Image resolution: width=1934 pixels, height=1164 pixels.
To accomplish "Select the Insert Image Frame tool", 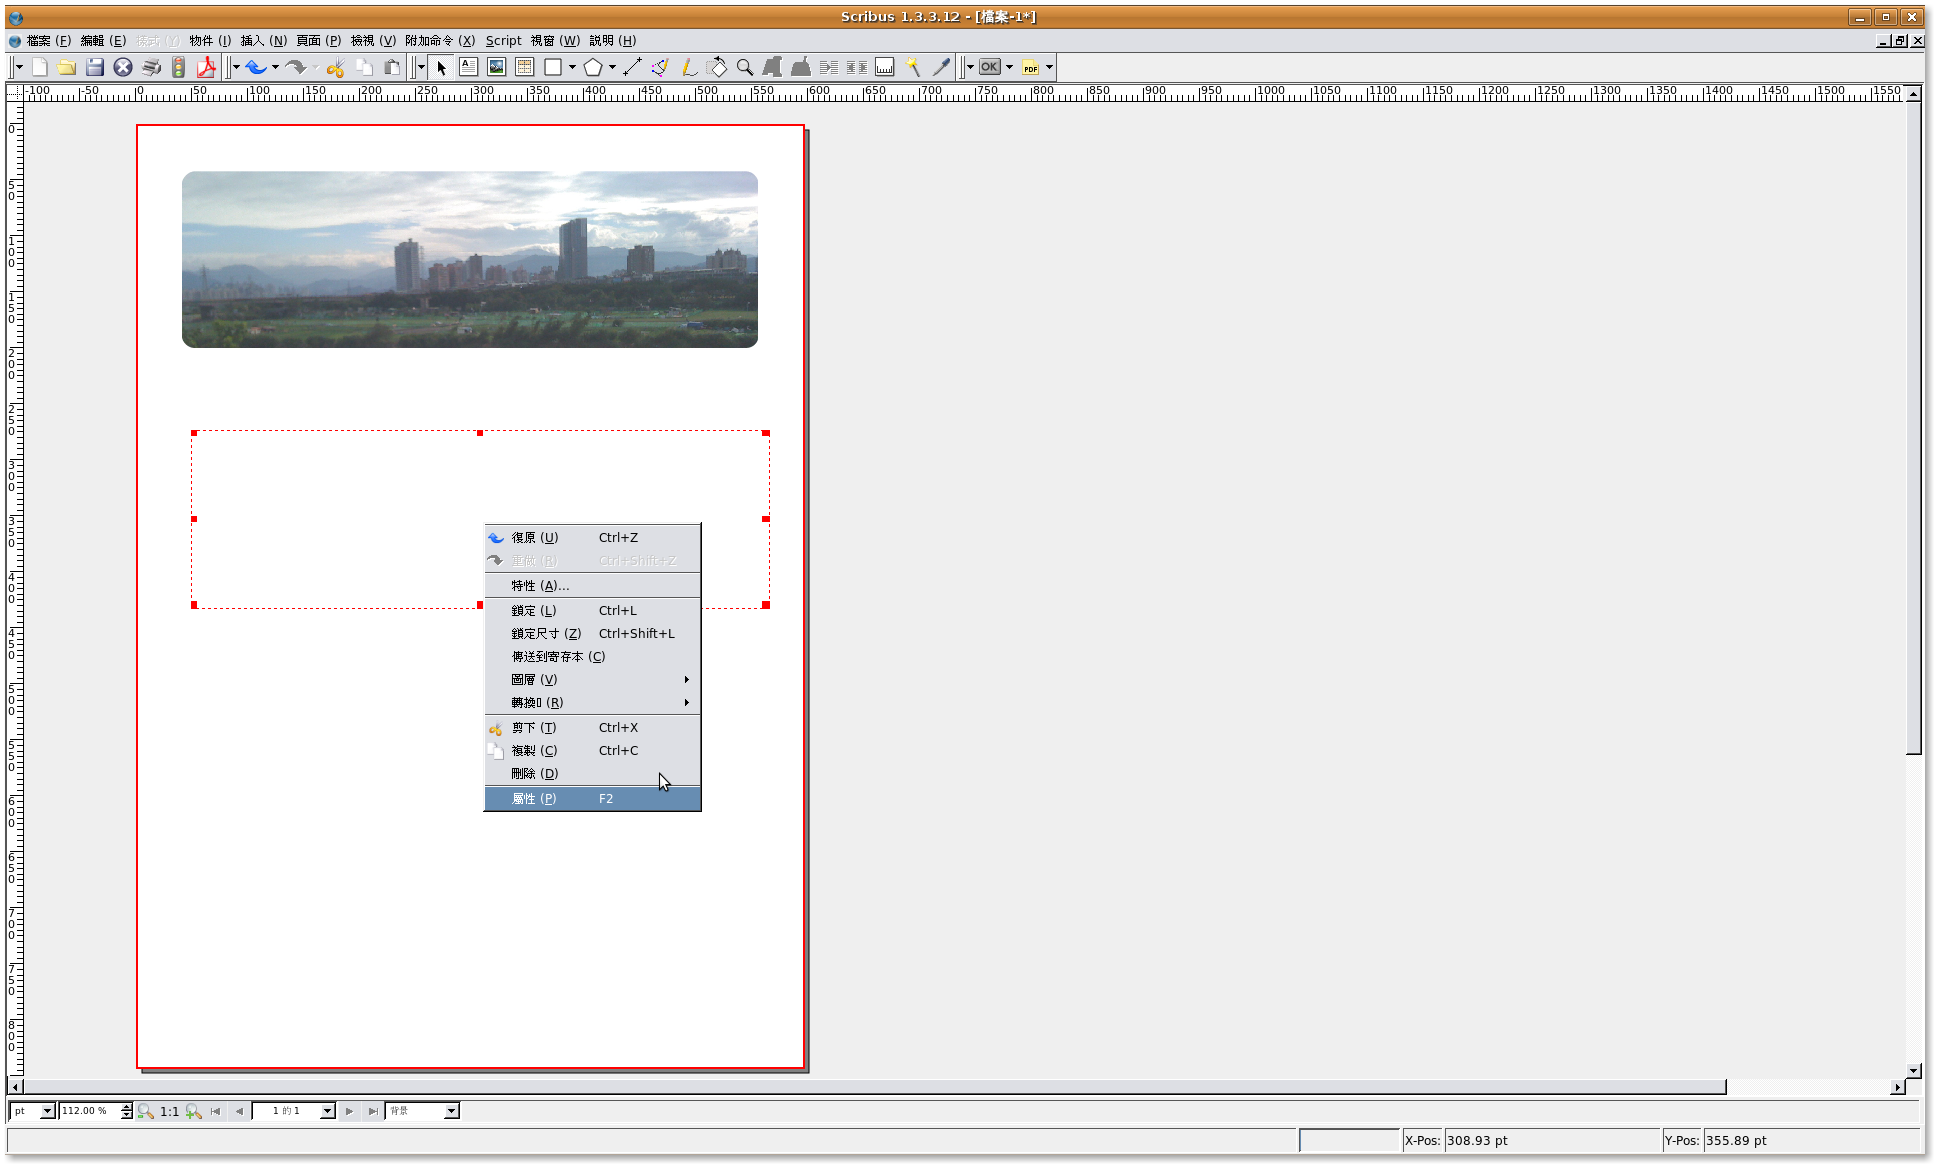I will (x=496, y=67).
